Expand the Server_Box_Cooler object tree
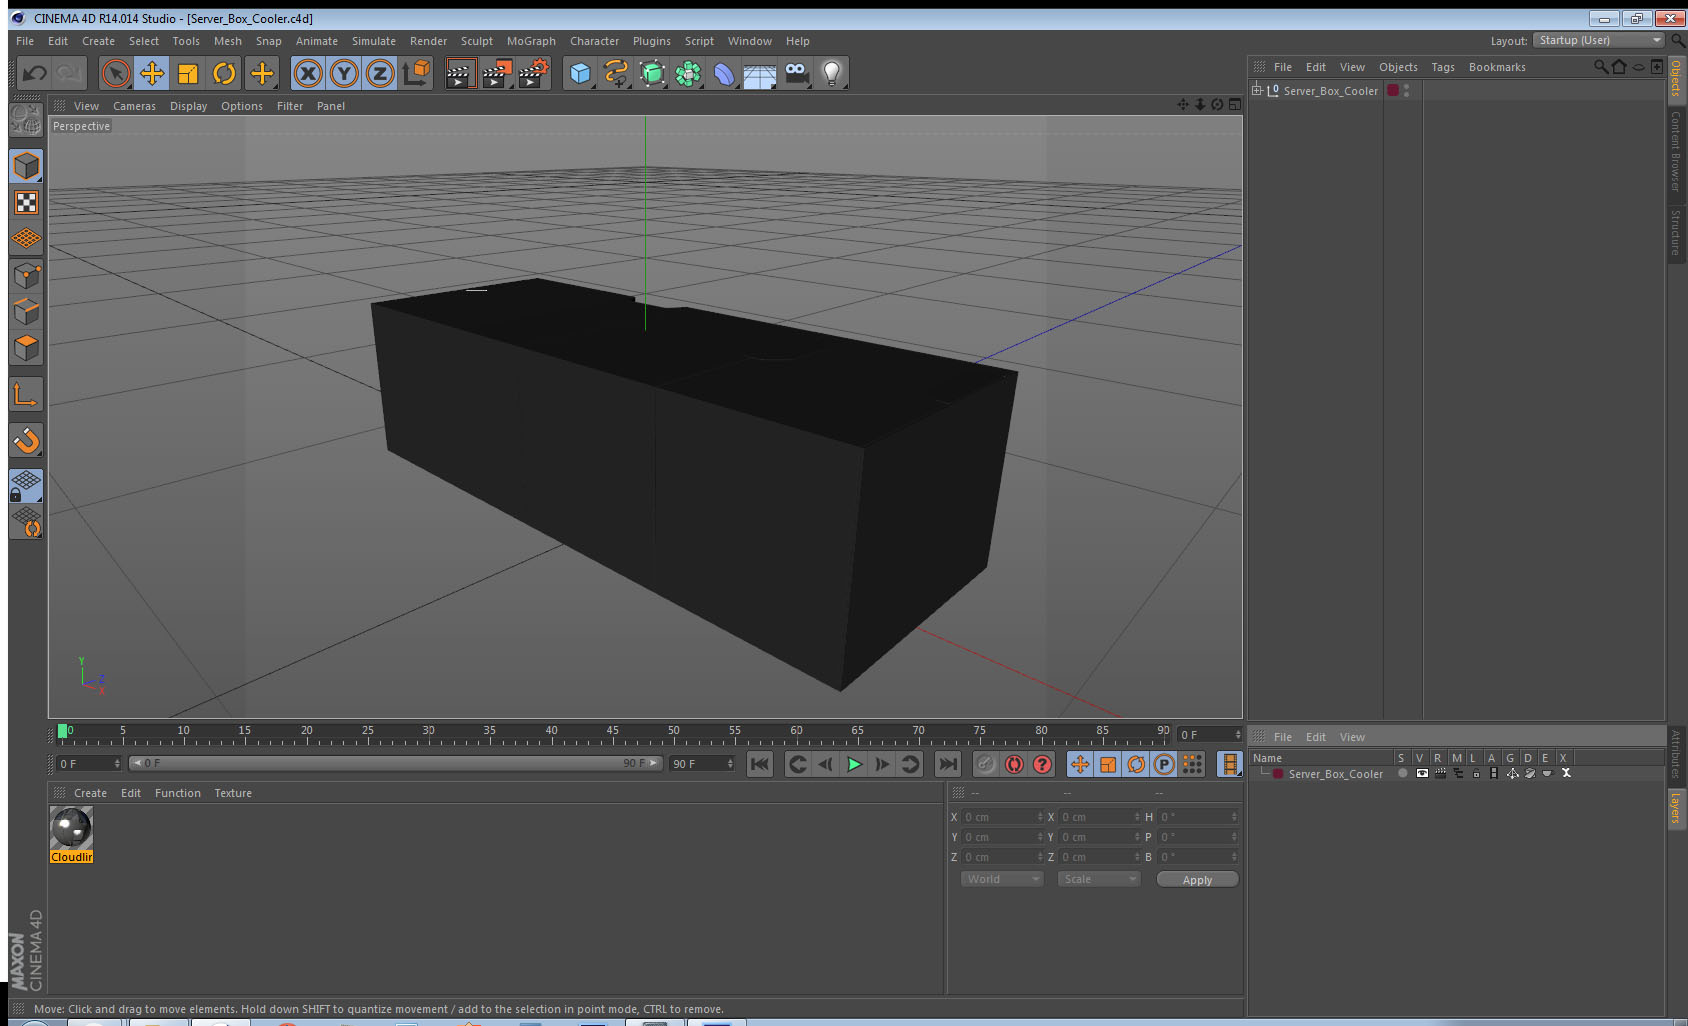This screenshot has width=1688, height=1026. 1257,90
